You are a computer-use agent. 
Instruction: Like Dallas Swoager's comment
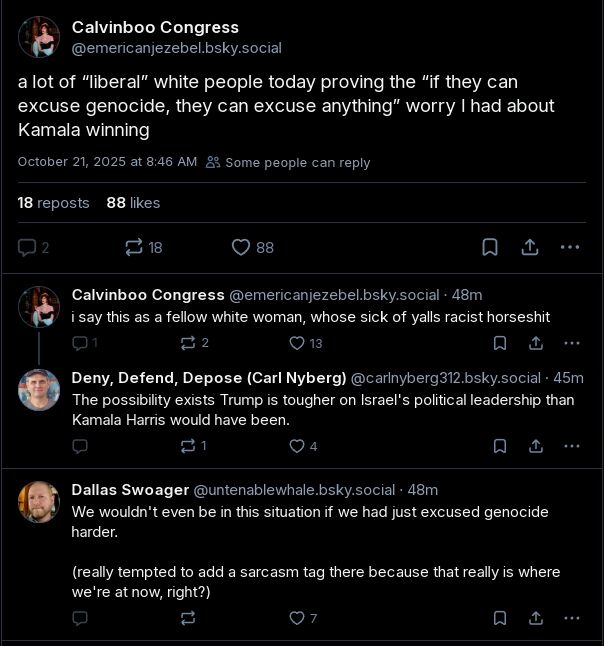point(297,618)
